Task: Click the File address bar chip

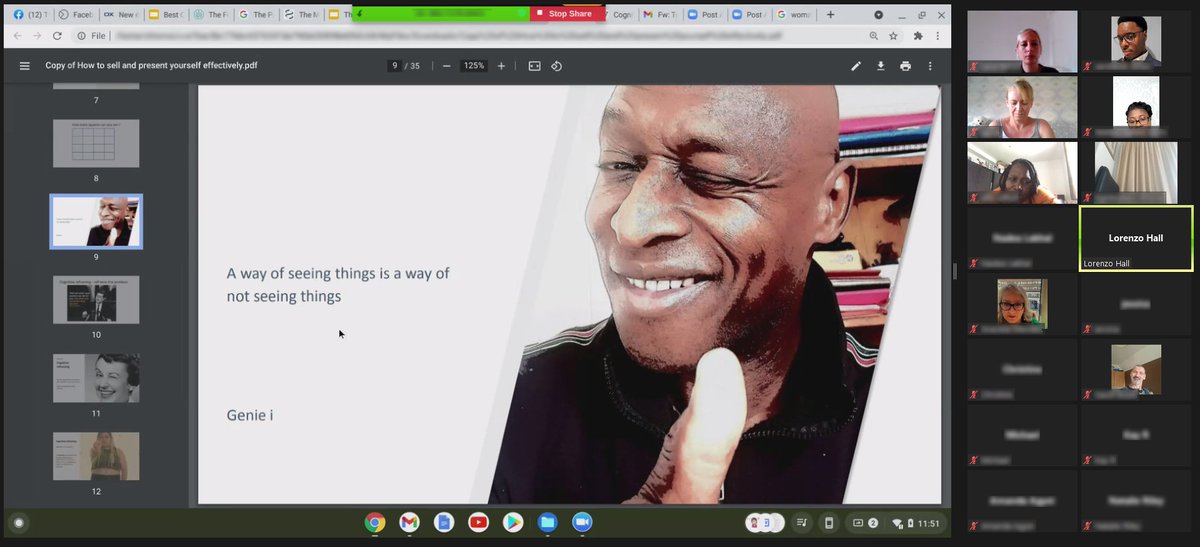Action: 90,35
